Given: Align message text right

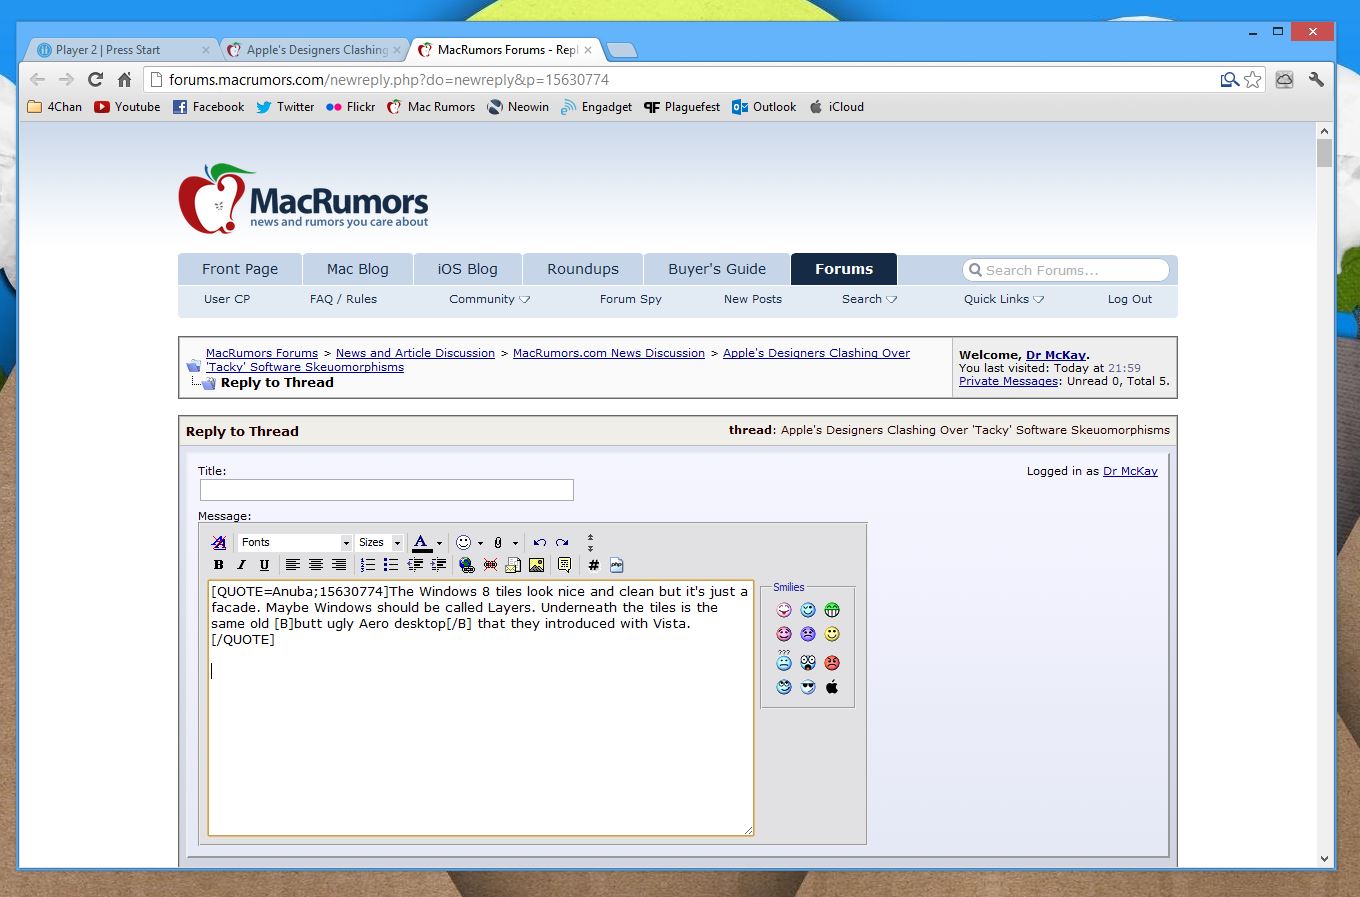Looking at the screenshot, I should click(x=339, y=565).
